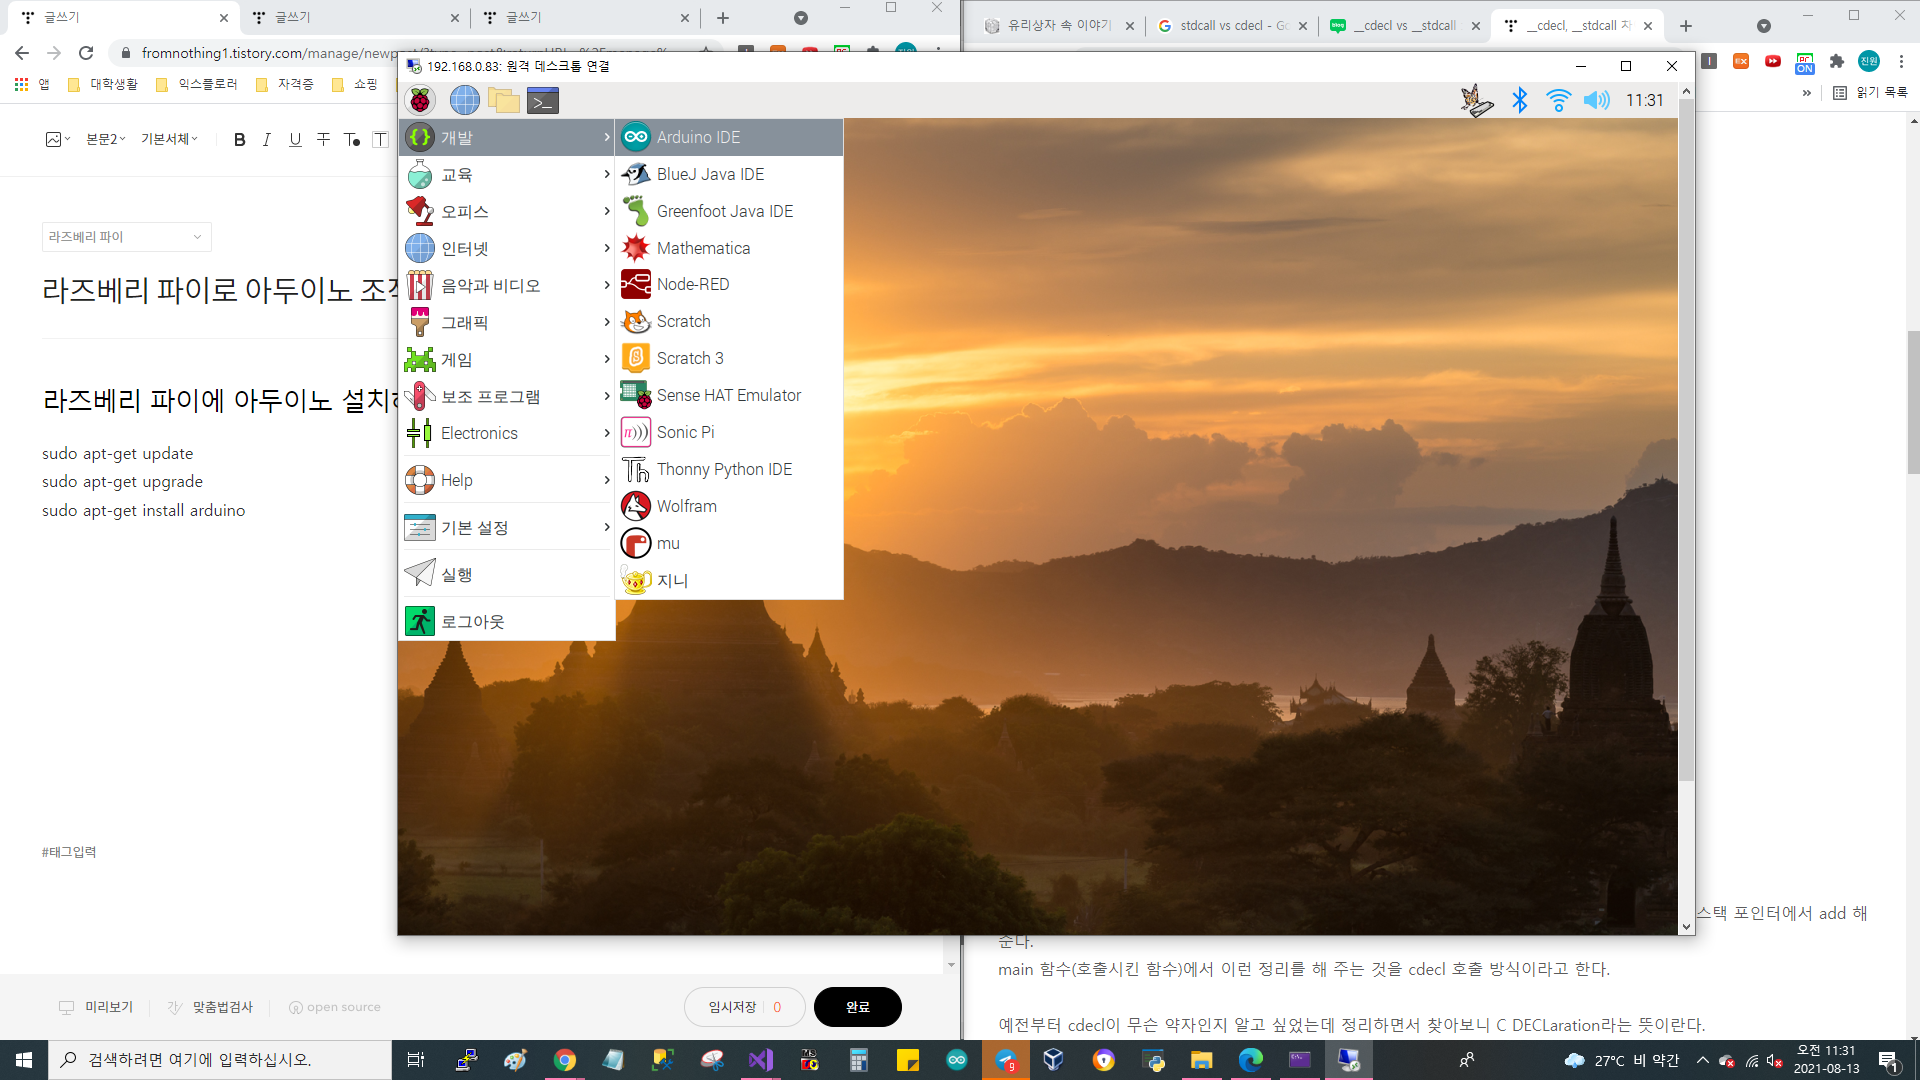Image resolution: width=1920 pixels, height=1080 pixels.
Task: Toggle italic formatting in editor toolbar
Action: click(x=266, y=140)
